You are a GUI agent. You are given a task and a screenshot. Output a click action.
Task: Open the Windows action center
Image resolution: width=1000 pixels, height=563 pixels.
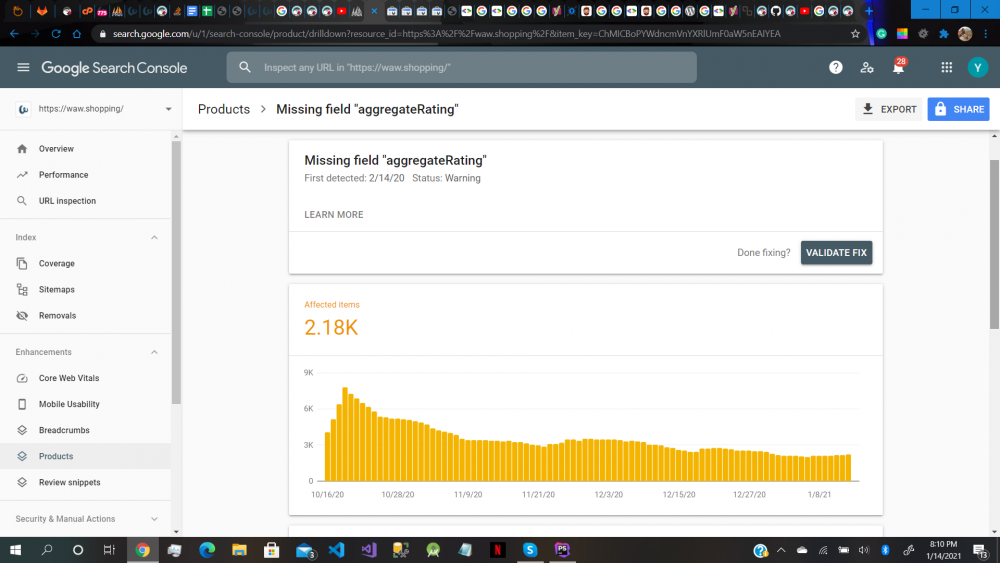pyautogui.click(x=981, y=550)
